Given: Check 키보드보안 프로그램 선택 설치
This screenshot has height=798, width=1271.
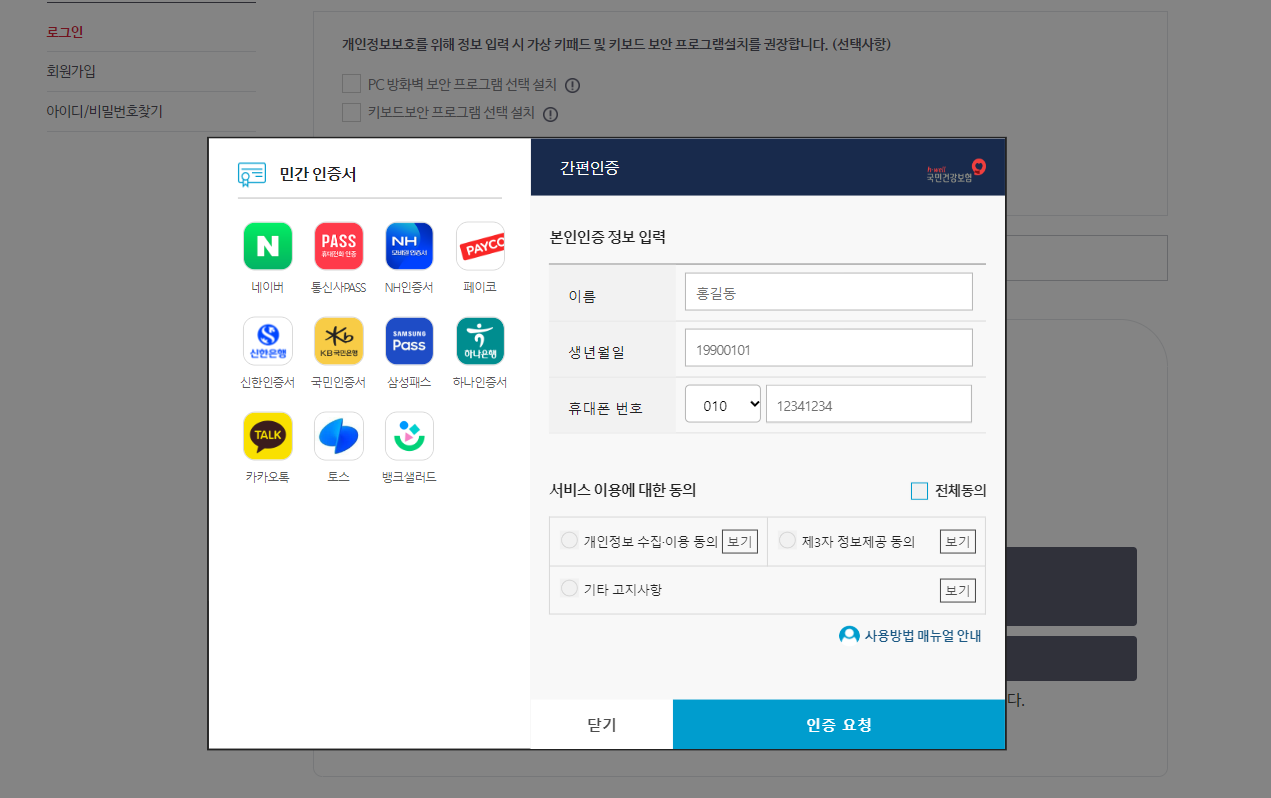Looking at the screenshot, I should 351,112.
